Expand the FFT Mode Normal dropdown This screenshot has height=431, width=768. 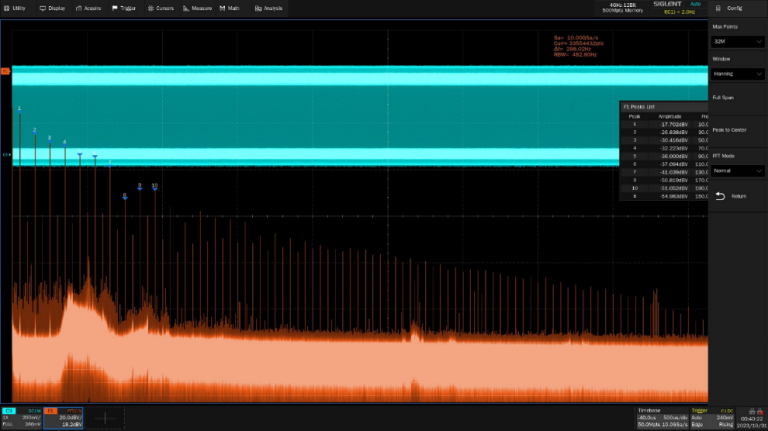(737, 171)
